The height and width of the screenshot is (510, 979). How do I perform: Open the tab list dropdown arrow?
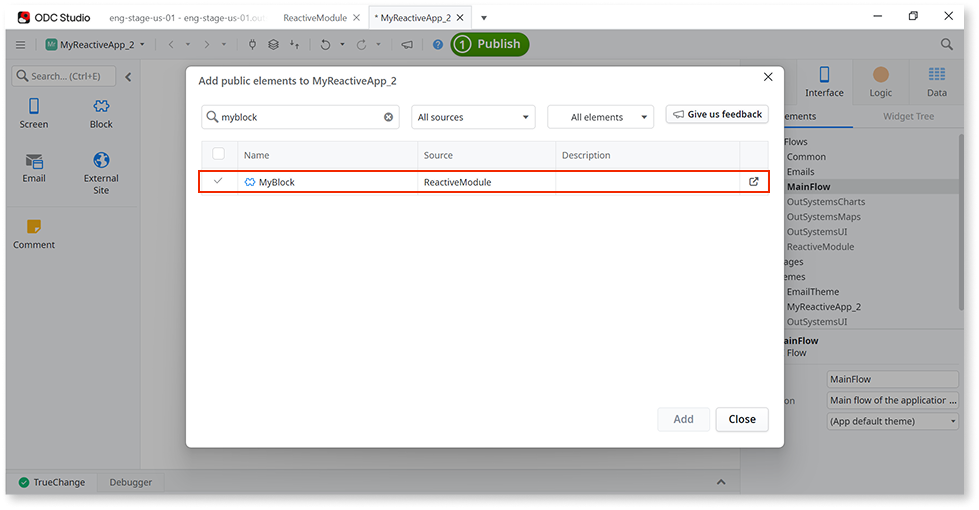coord(483,17)
